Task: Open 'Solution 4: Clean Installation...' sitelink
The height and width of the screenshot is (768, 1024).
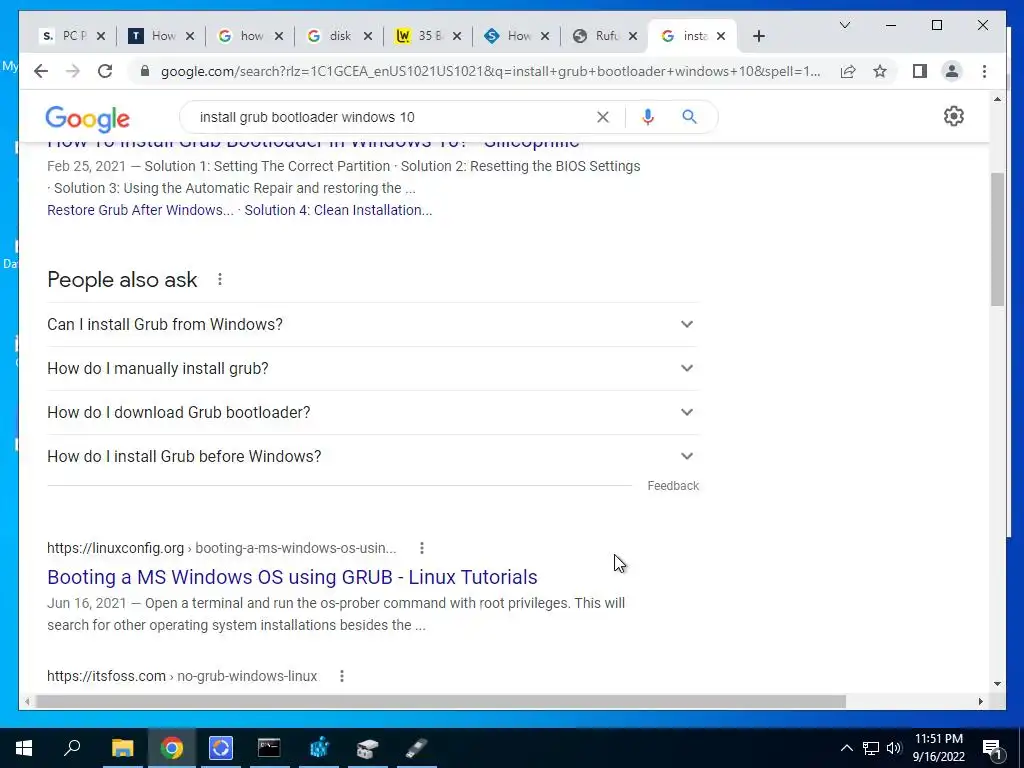Action: (338, 210)
